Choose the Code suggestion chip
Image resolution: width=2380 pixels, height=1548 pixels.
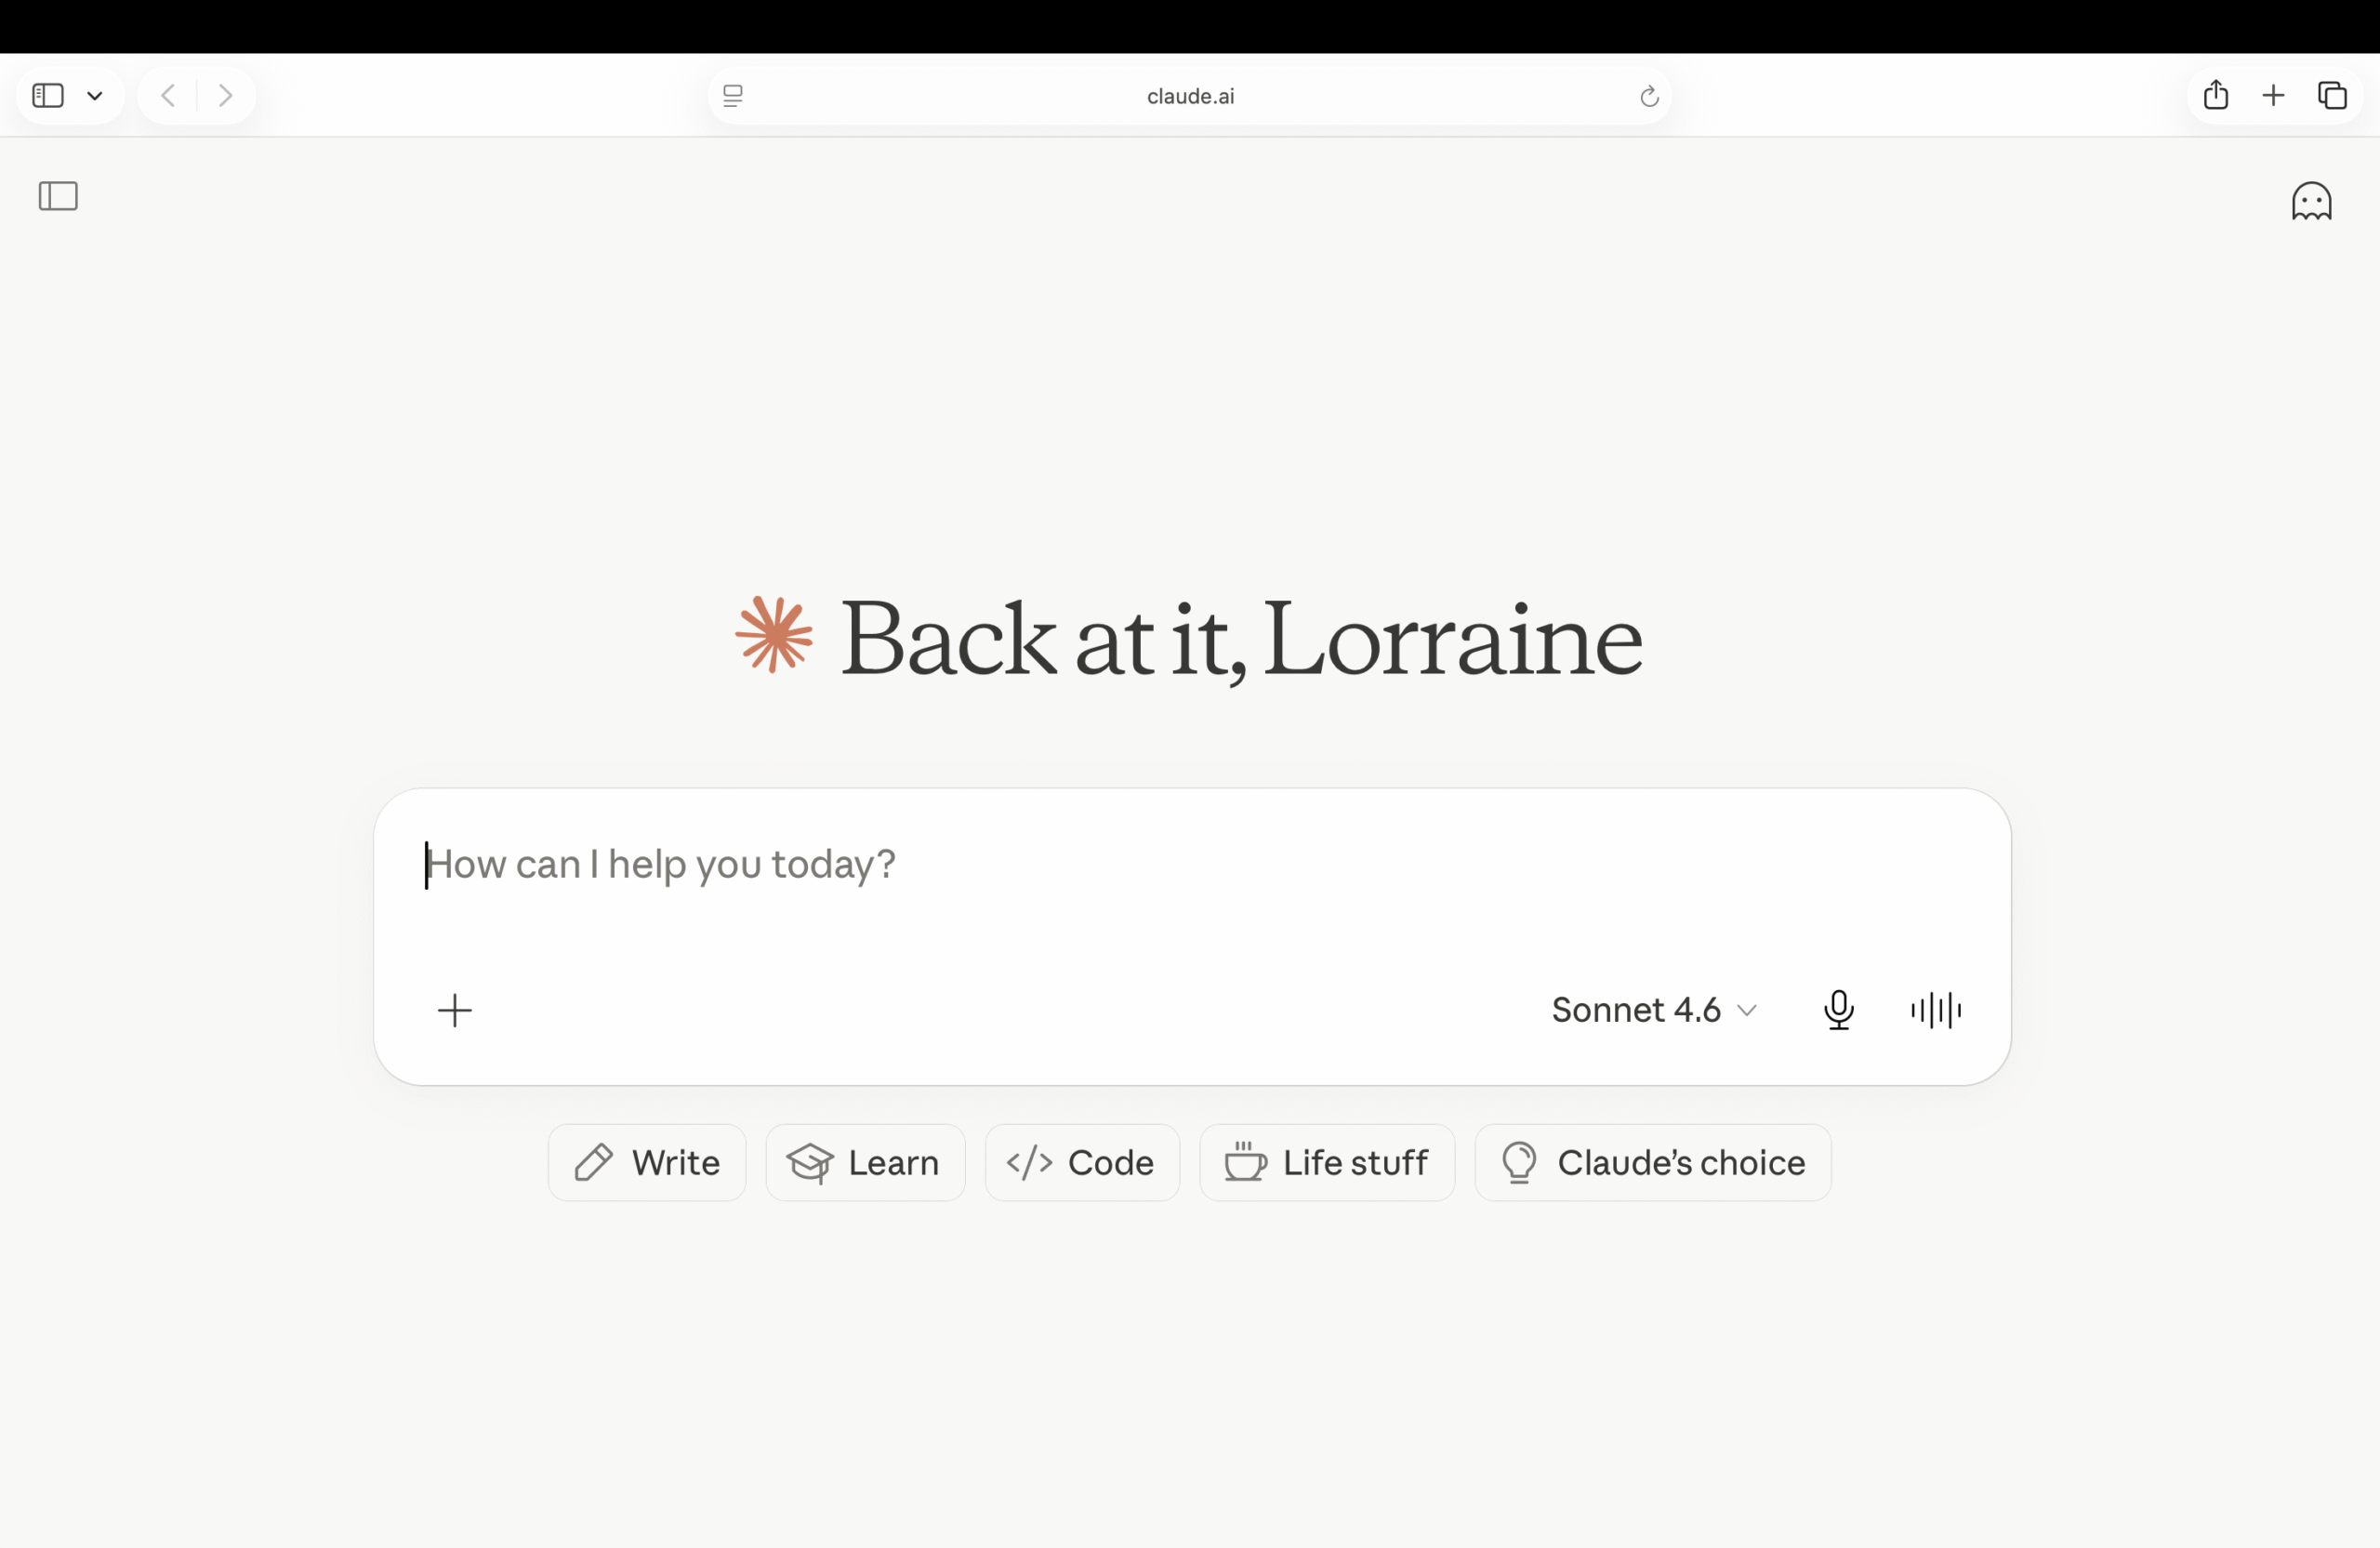point(1082,1163)
